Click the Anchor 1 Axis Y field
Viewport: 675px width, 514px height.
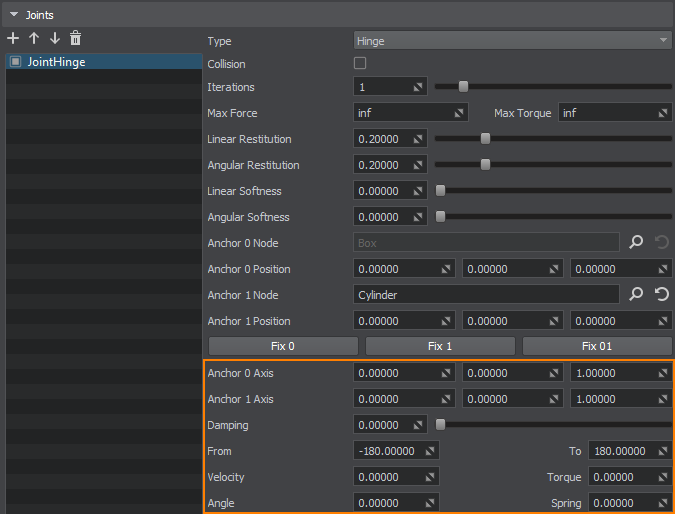[513, 399]
